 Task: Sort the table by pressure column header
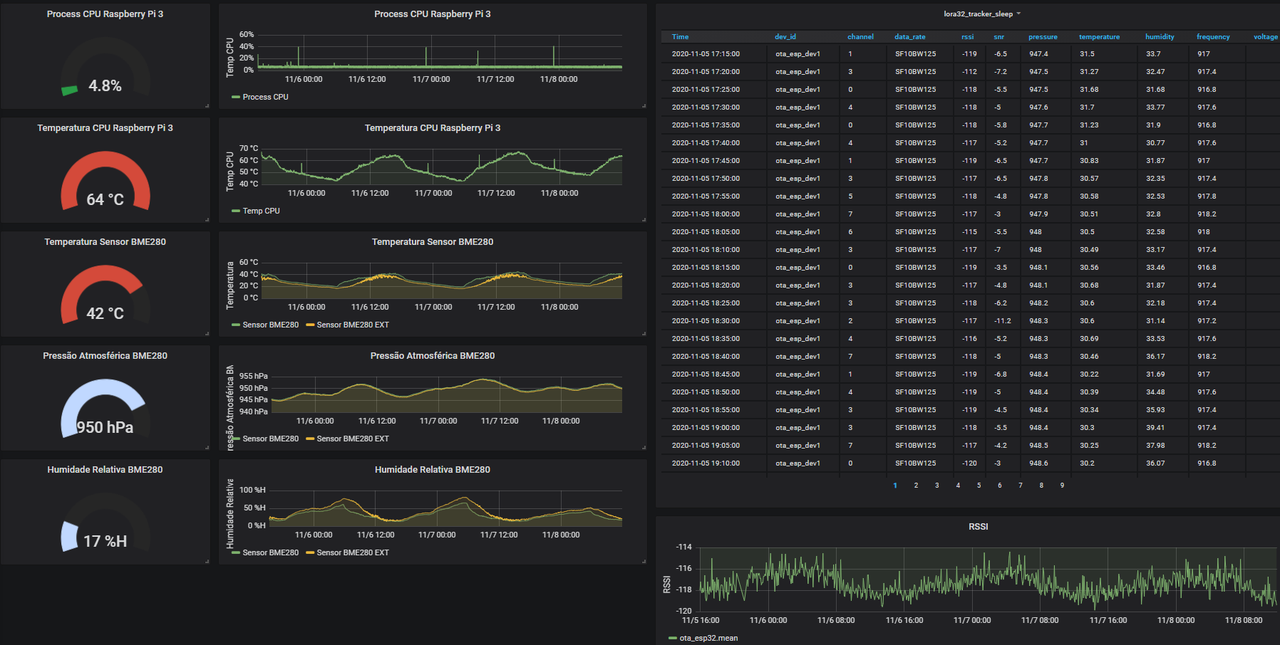click(1043, 37)
